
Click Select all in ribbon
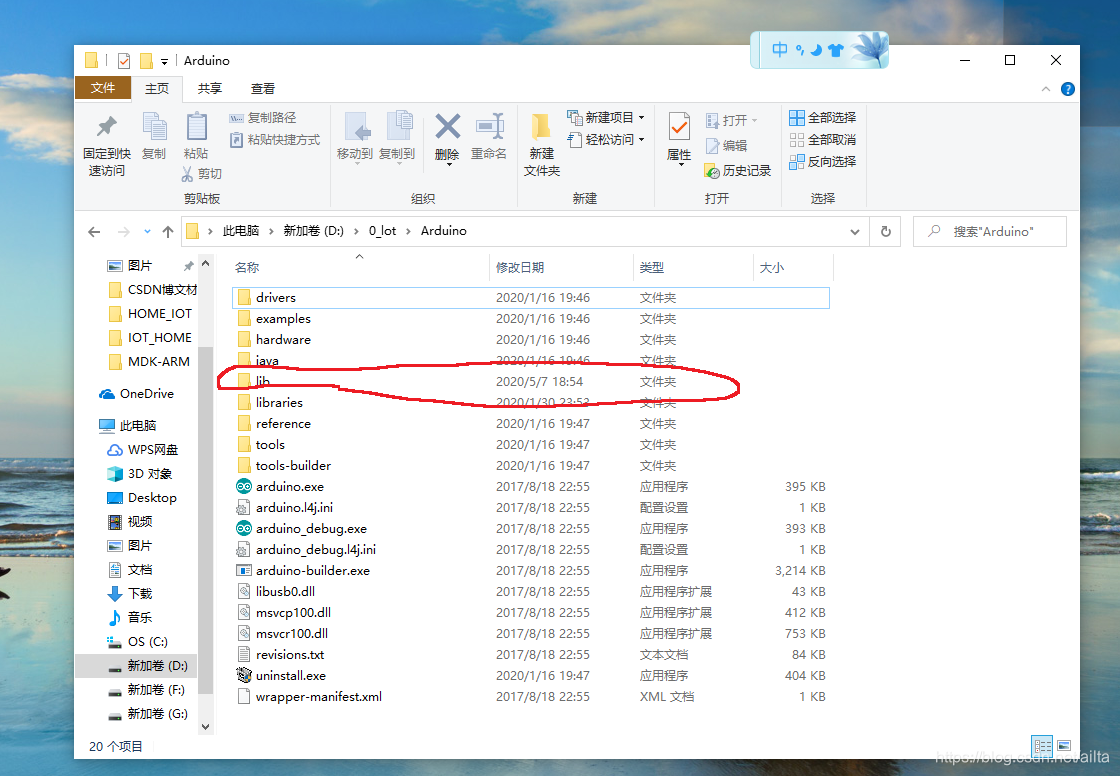(823, 118)
